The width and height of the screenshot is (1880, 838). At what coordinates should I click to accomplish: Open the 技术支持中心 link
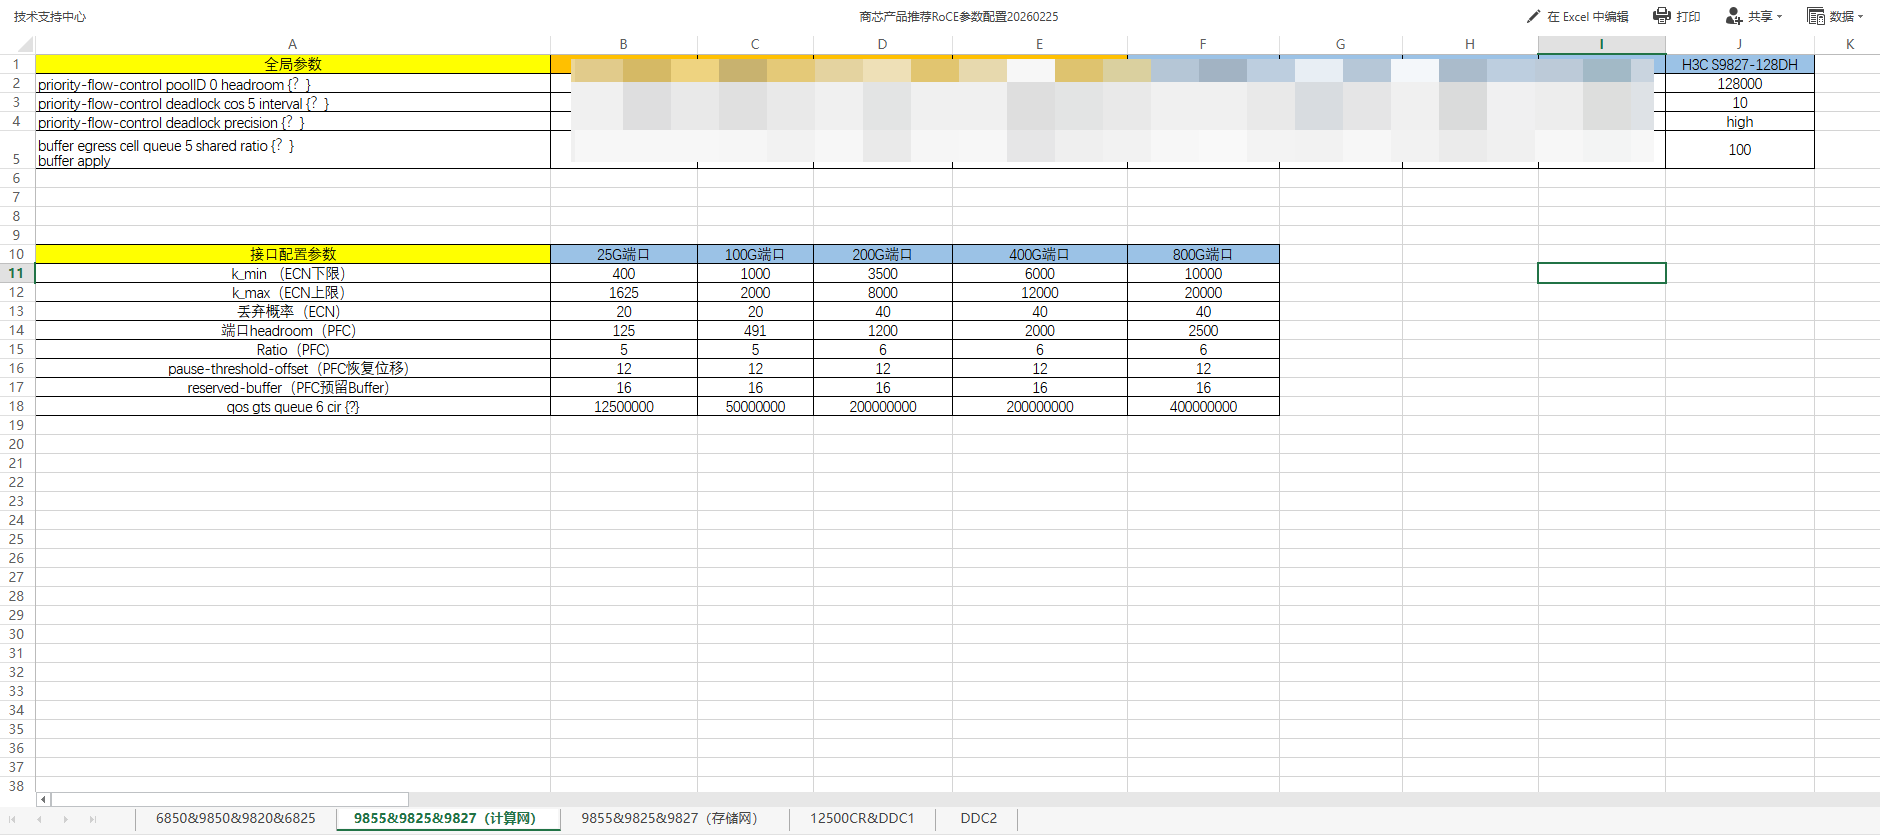[50, 16]
